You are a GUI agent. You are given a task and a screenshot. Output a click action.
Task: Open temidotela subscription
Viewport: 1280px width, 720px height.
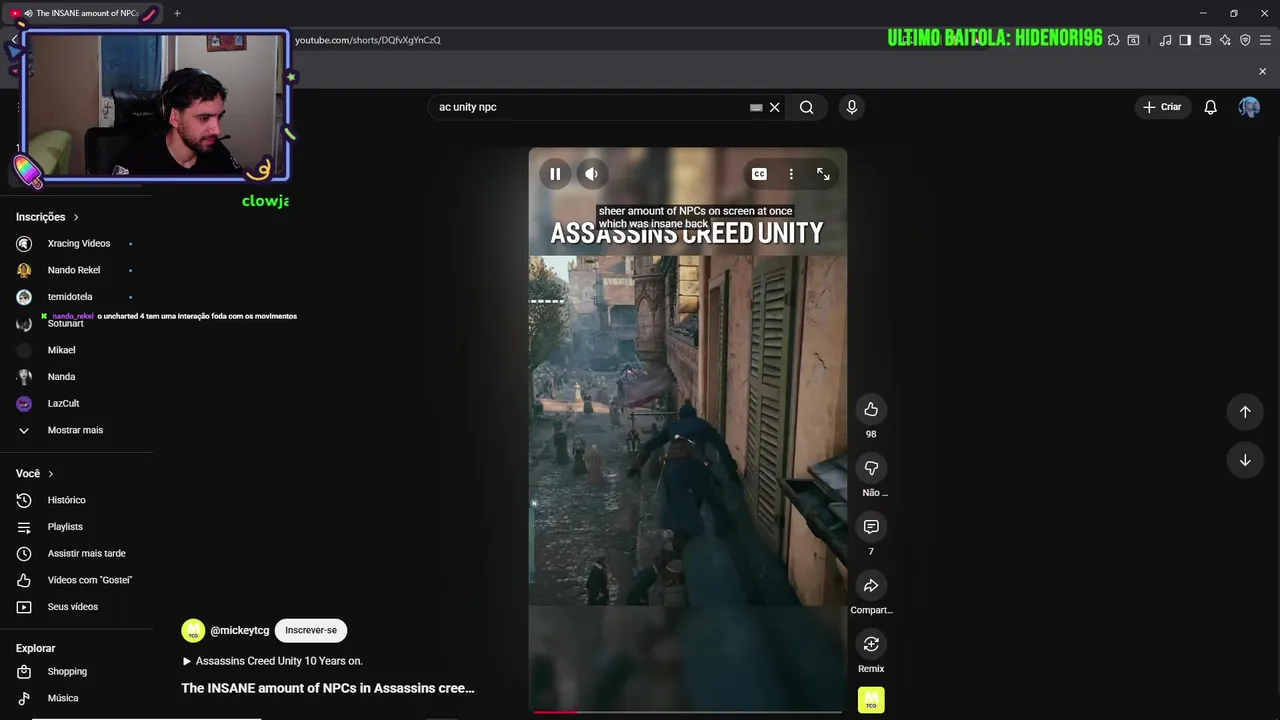click(x=70, y=297)
